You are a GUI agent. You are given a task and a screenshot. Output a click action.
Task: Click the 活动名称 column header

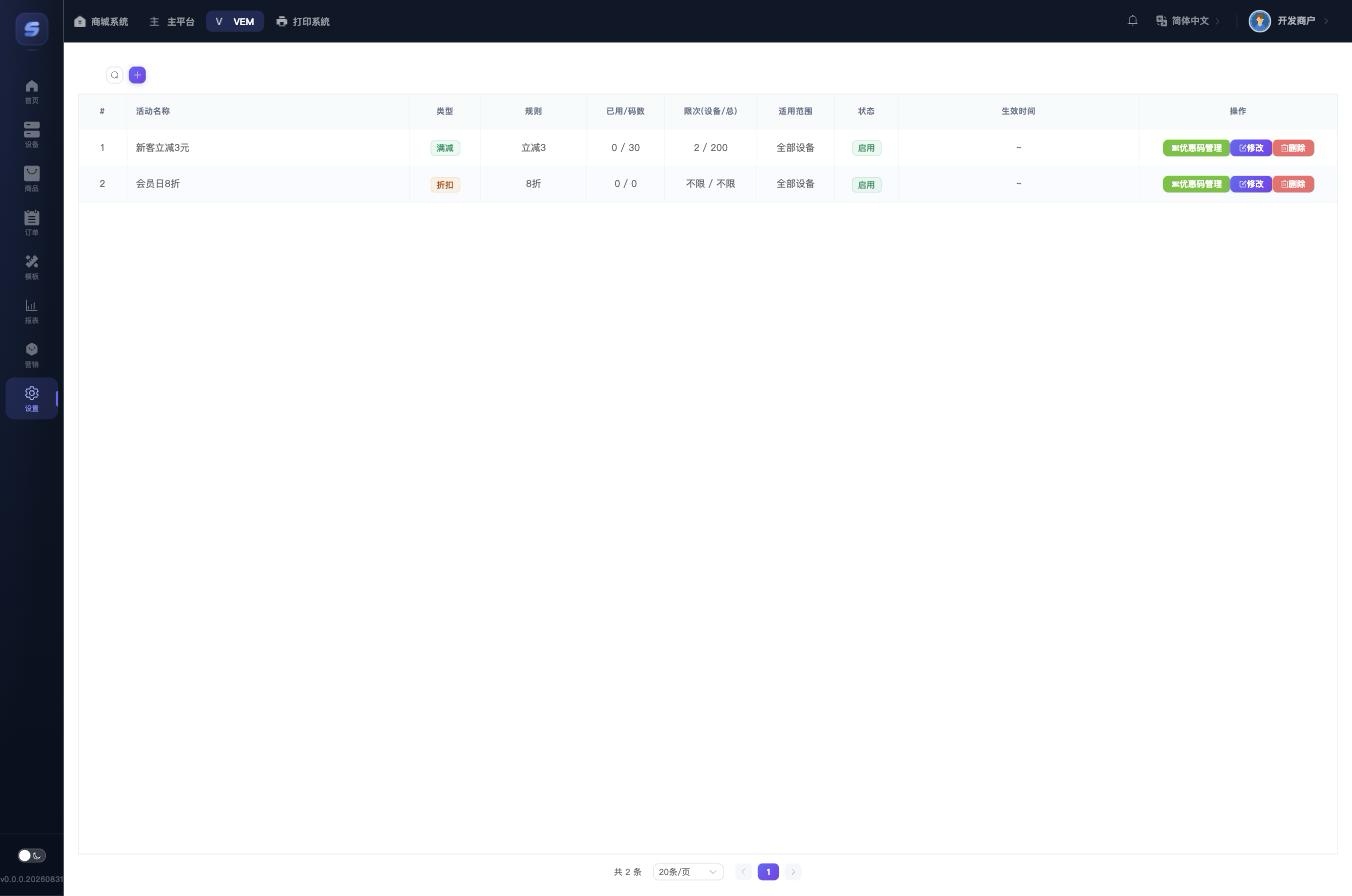[x=153, y=111]
